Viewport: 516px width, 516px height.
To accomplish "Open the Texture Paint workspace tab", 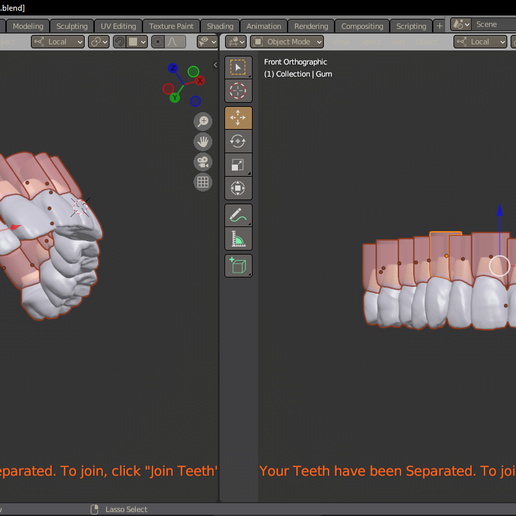I will 171,26.
